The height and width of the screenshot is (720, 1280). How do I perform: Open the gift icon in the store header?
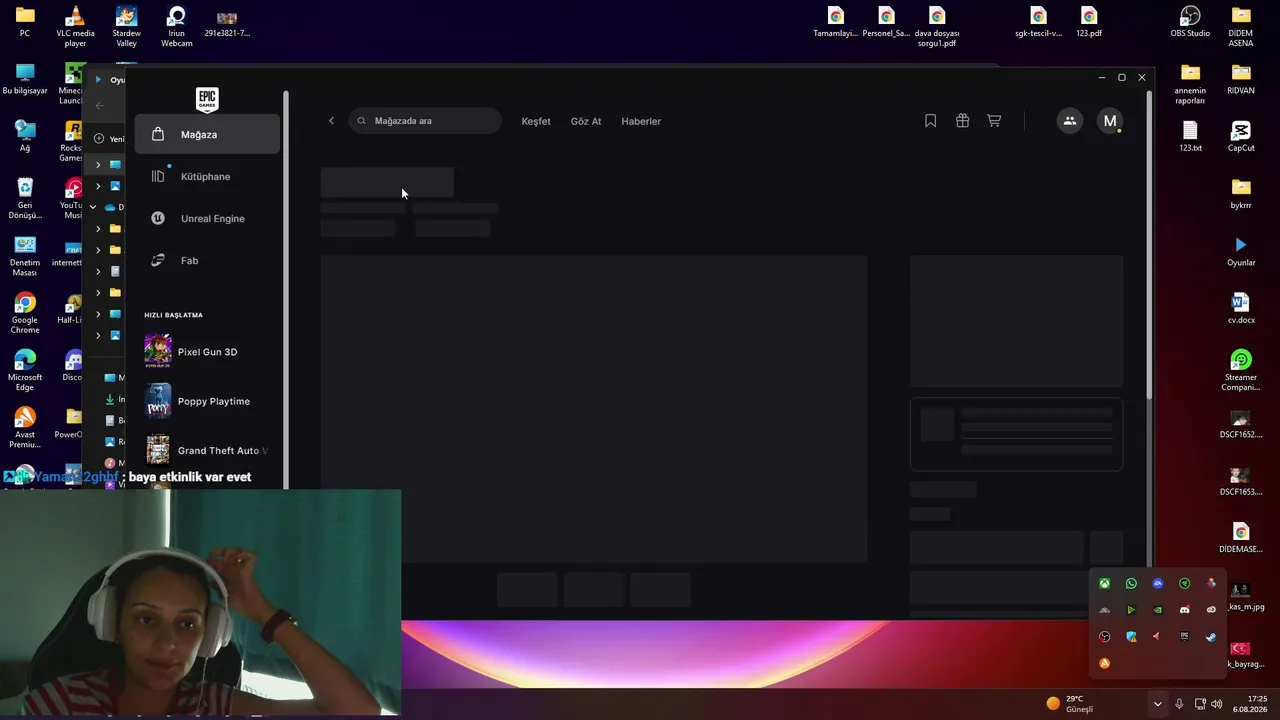pos(962,121)
